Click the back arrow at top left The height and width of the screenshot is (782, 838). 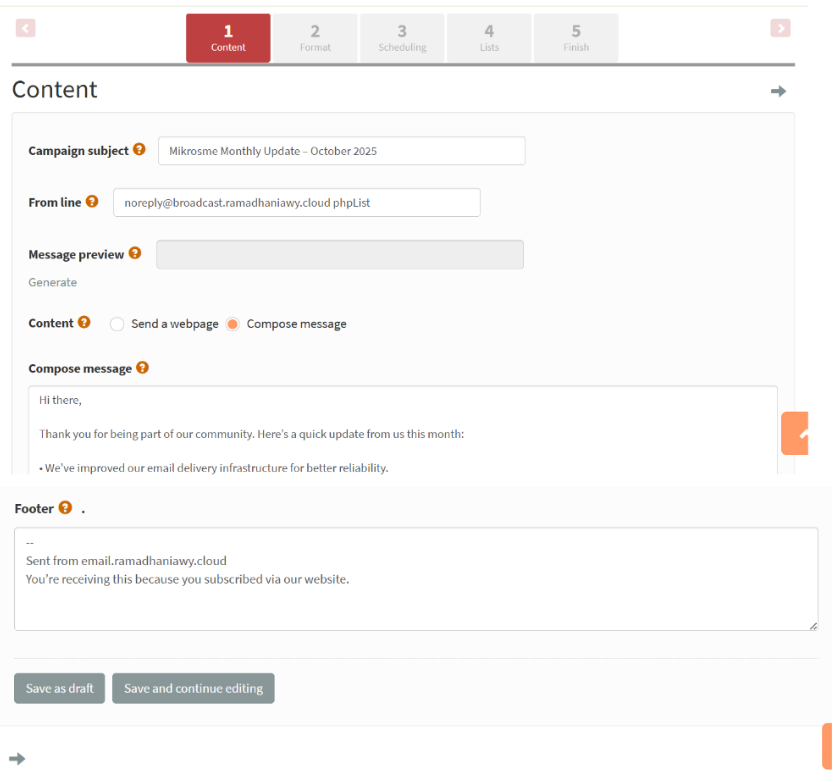(x=25, y=28)
